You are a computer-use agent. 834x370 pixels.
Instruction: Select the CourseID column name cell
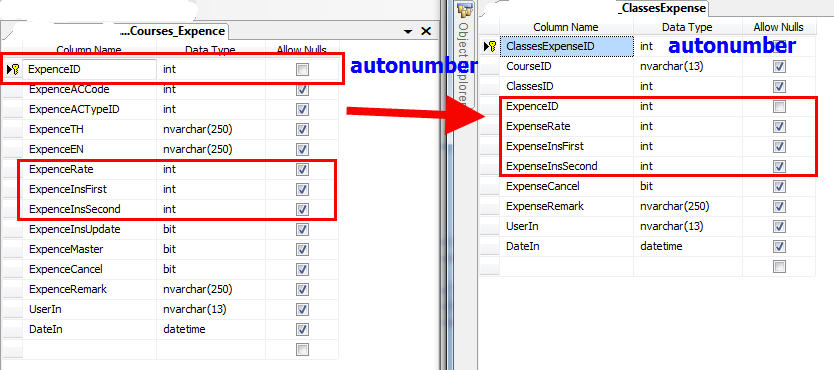pos(566,67)
